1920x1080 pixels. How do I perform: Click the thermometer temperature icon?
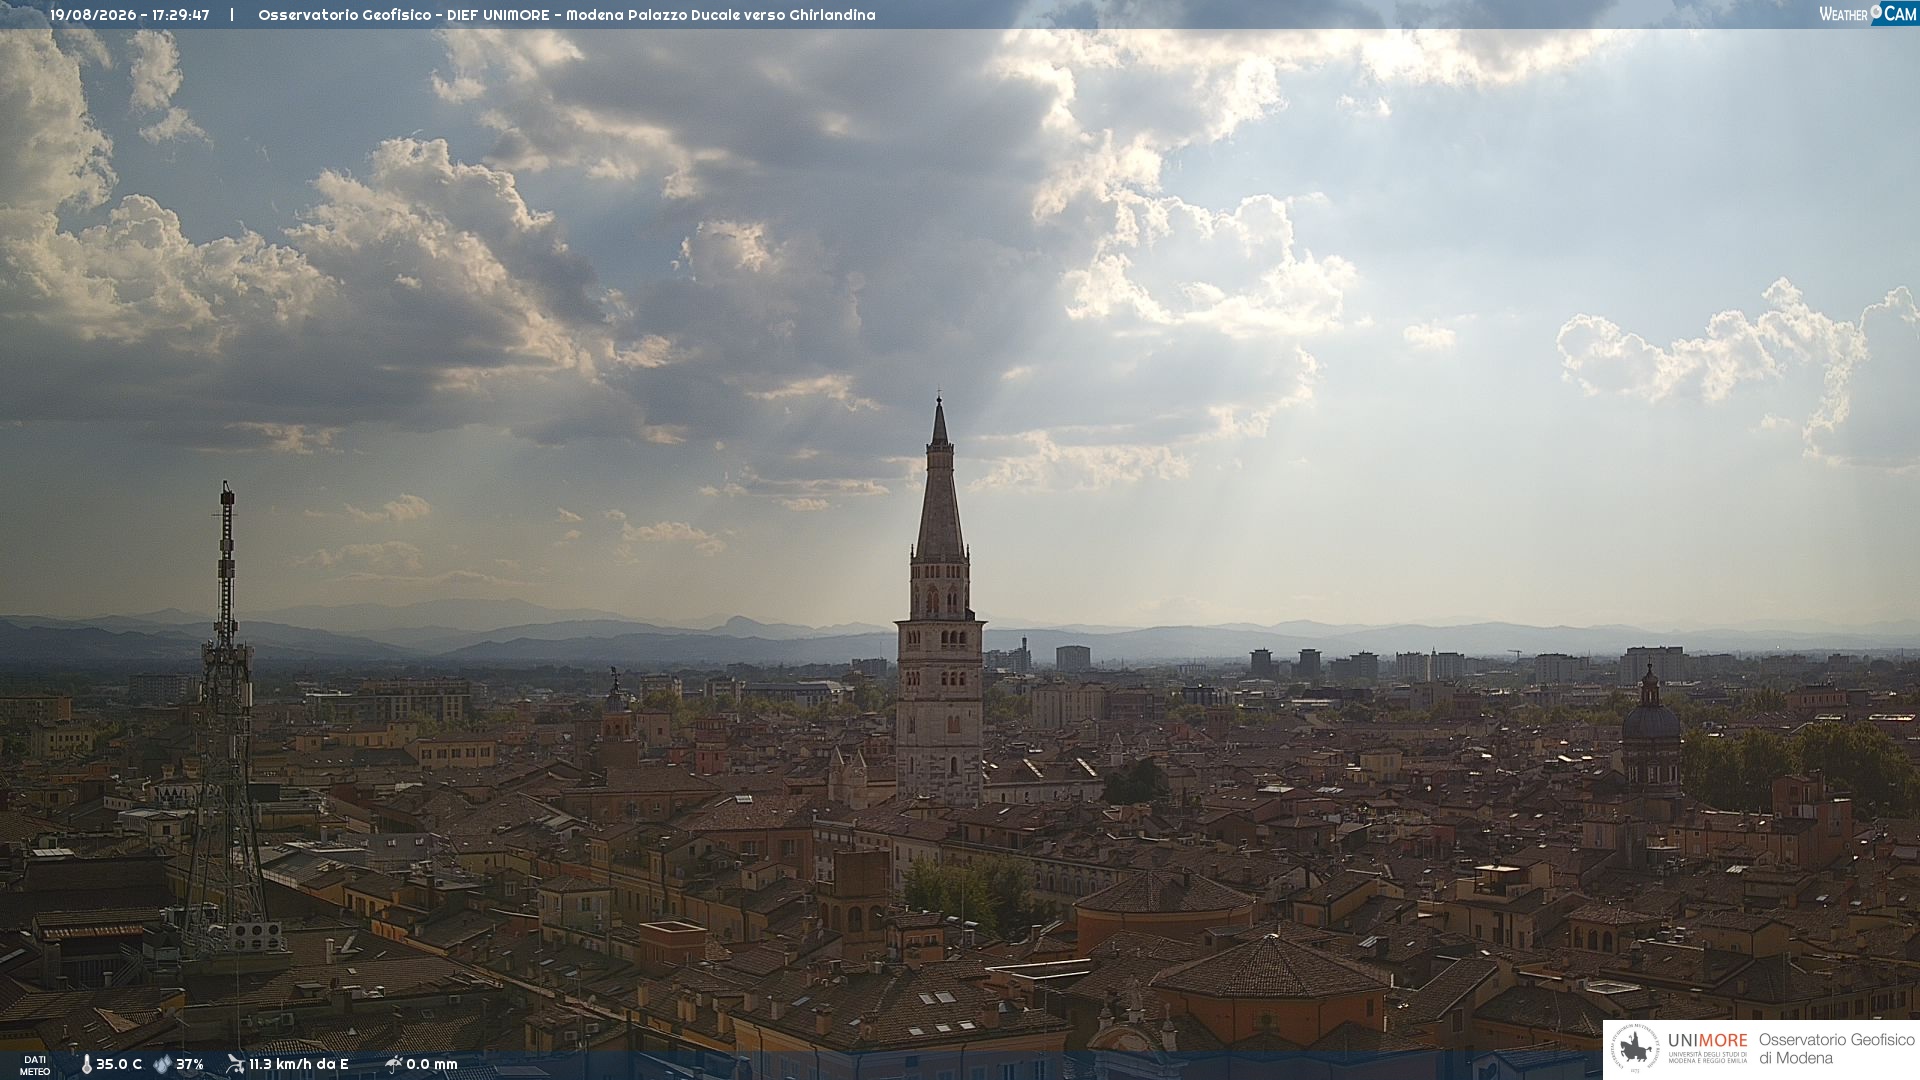tap(87, 1065)
